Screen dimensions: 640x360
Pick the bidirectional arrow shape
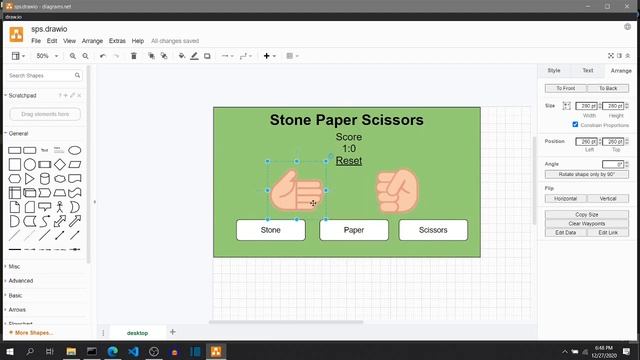60,221
